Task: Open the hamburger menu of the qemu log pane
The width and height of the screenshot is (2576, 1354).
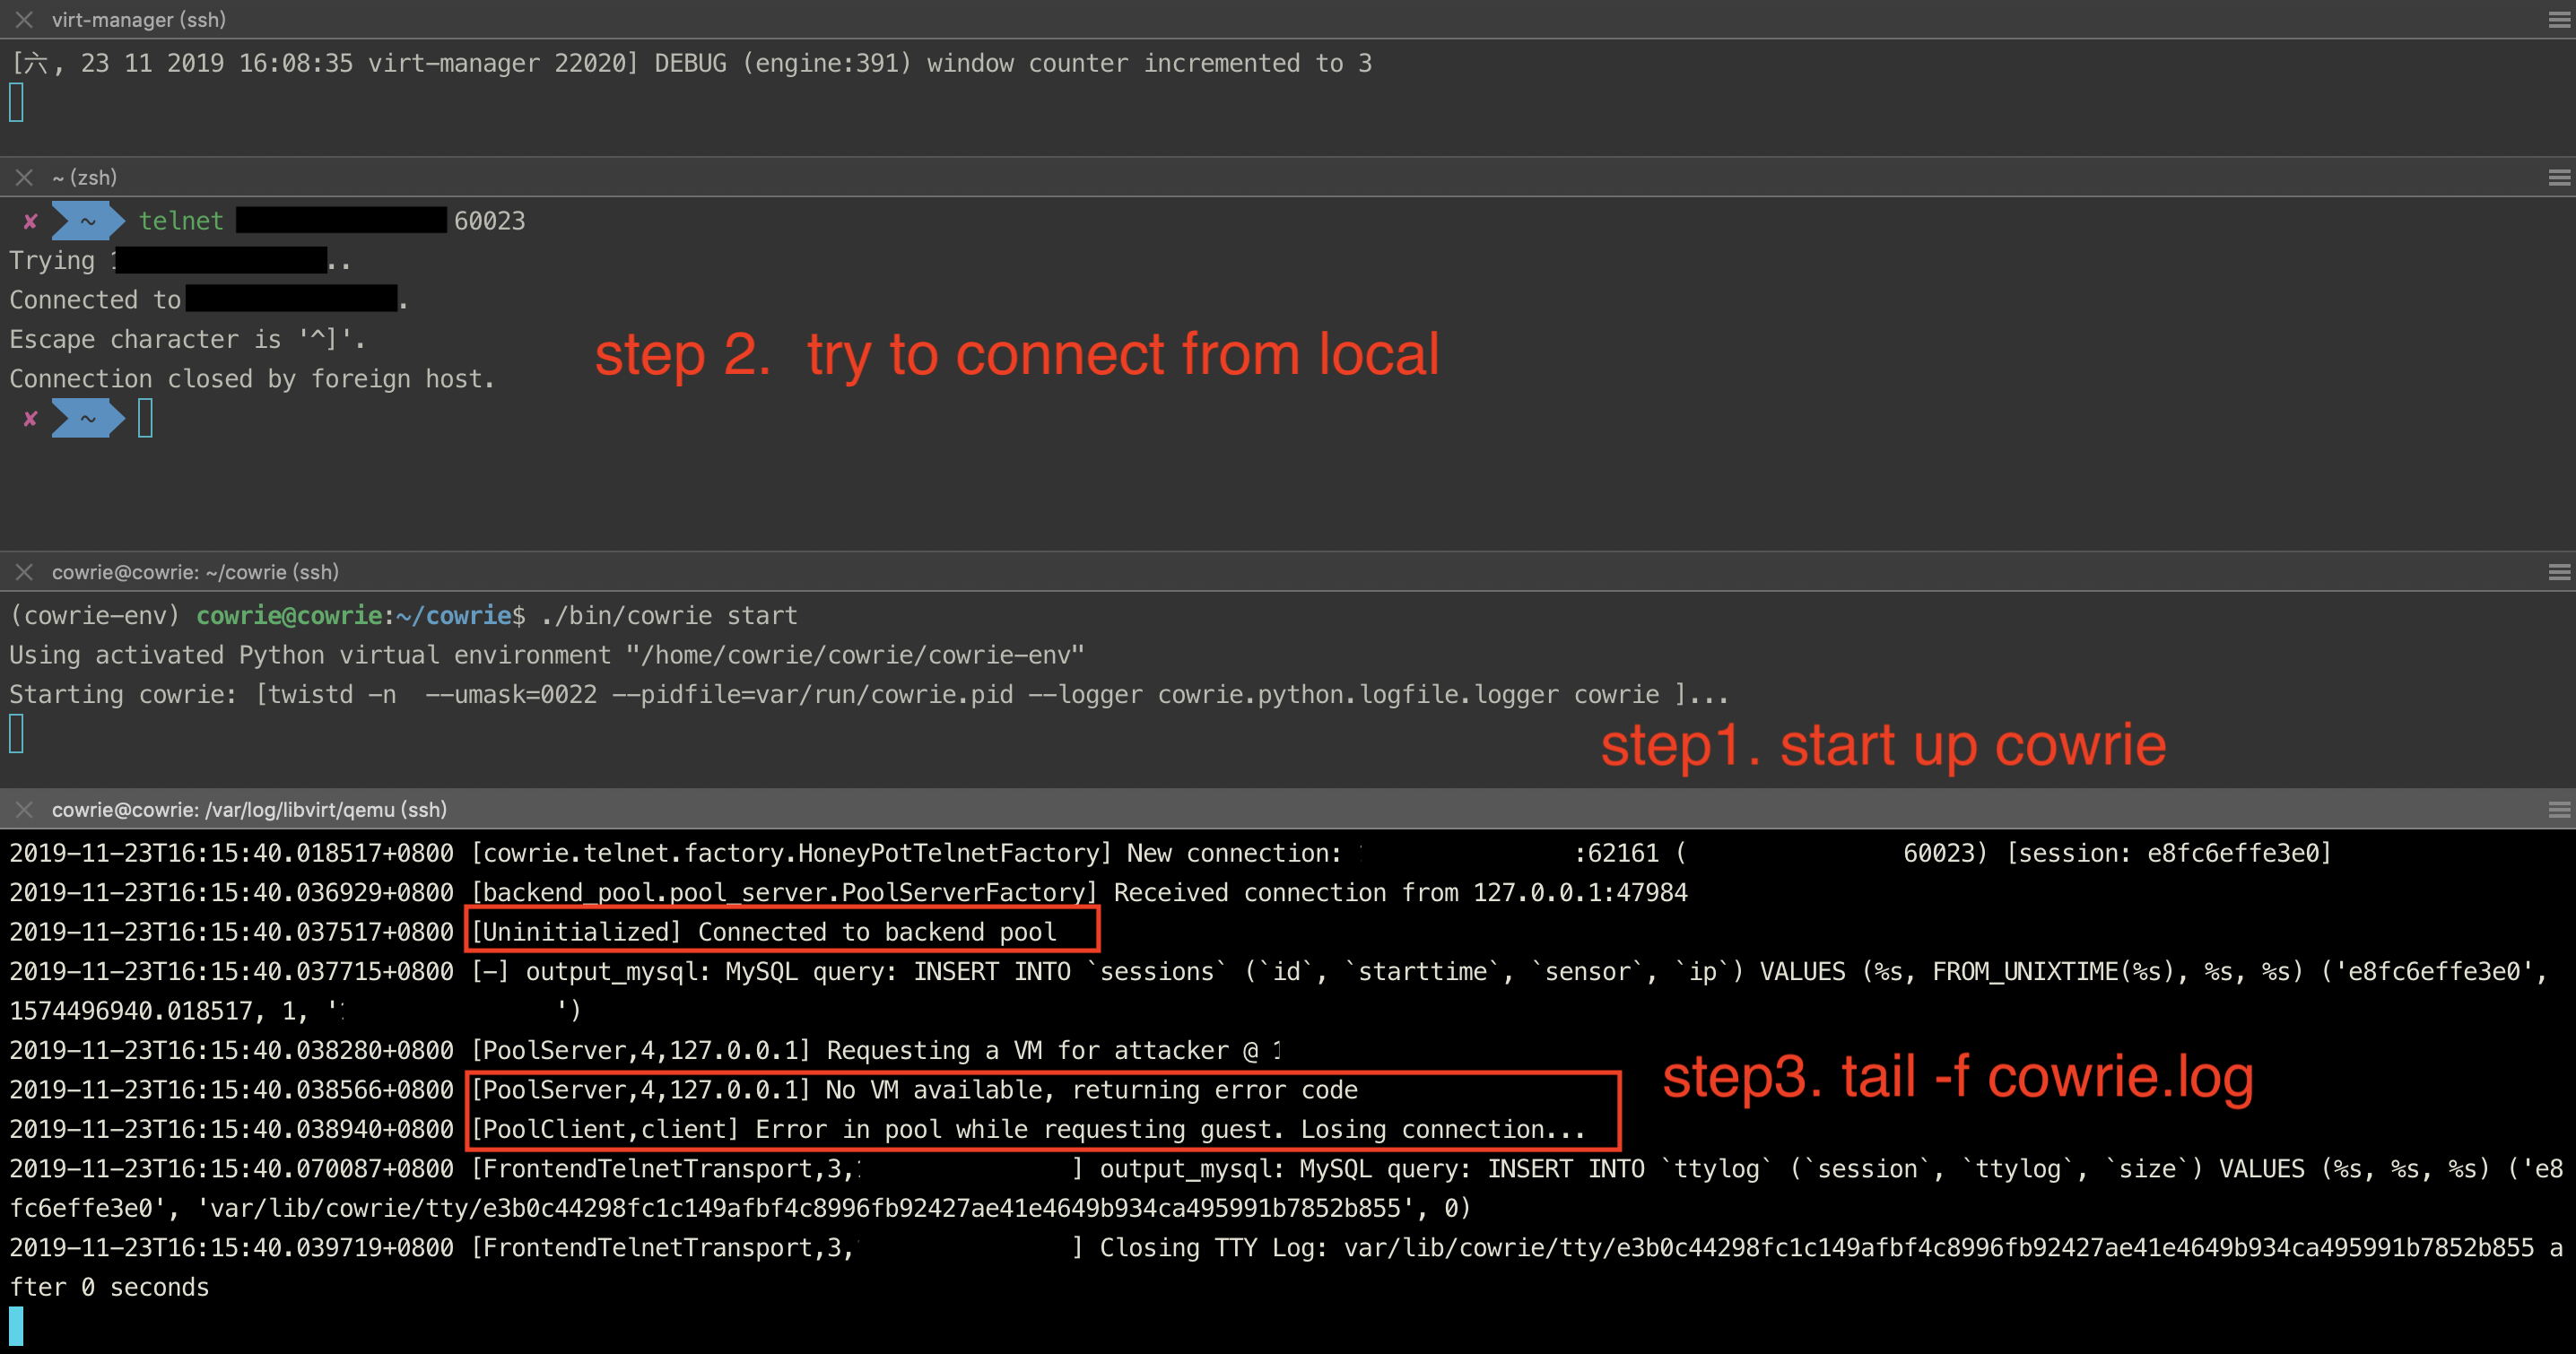Action: click(2558, 809)
